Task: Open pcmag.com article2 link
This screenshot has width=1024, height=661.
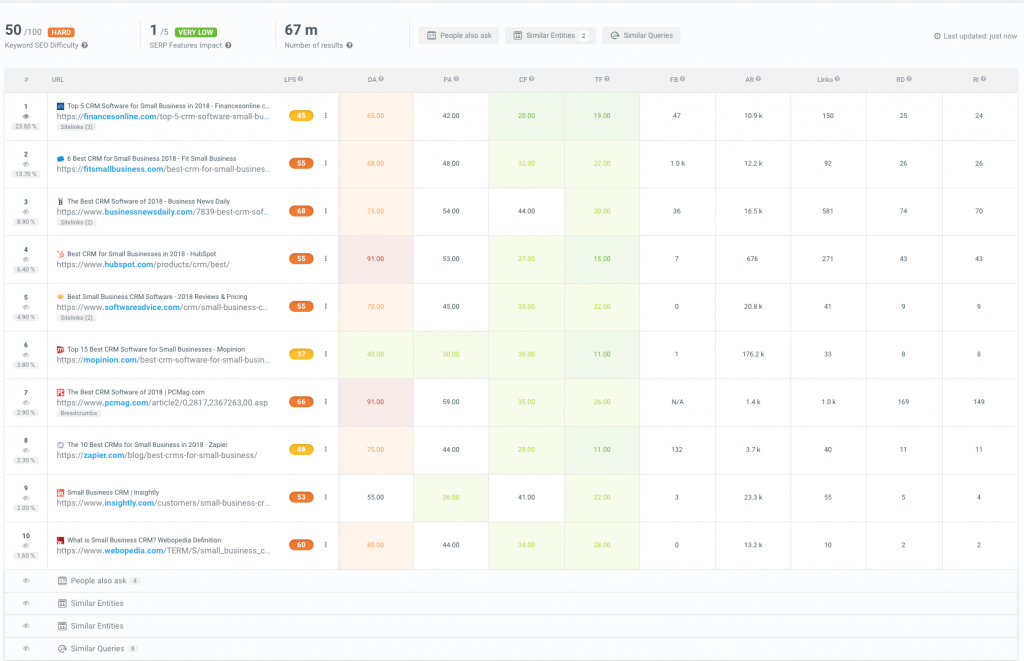Action: [x=162, y=402]
